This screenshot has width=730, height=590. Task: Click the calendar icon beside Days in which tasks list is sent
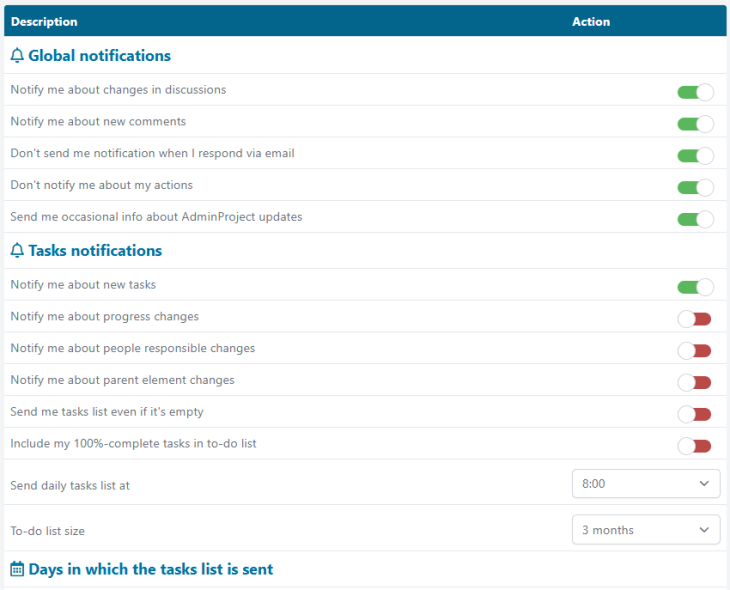coord(17,569)
